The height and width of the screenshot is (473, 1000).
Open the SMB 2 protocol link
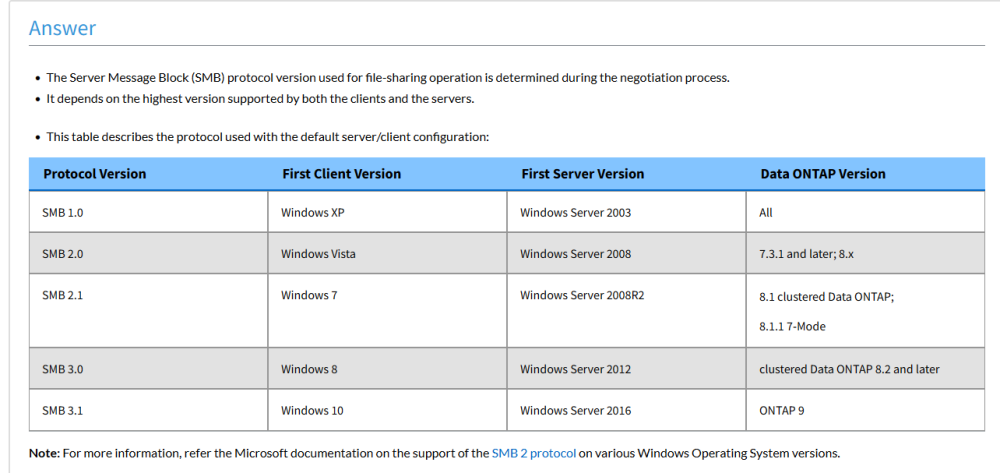[534, 453]
